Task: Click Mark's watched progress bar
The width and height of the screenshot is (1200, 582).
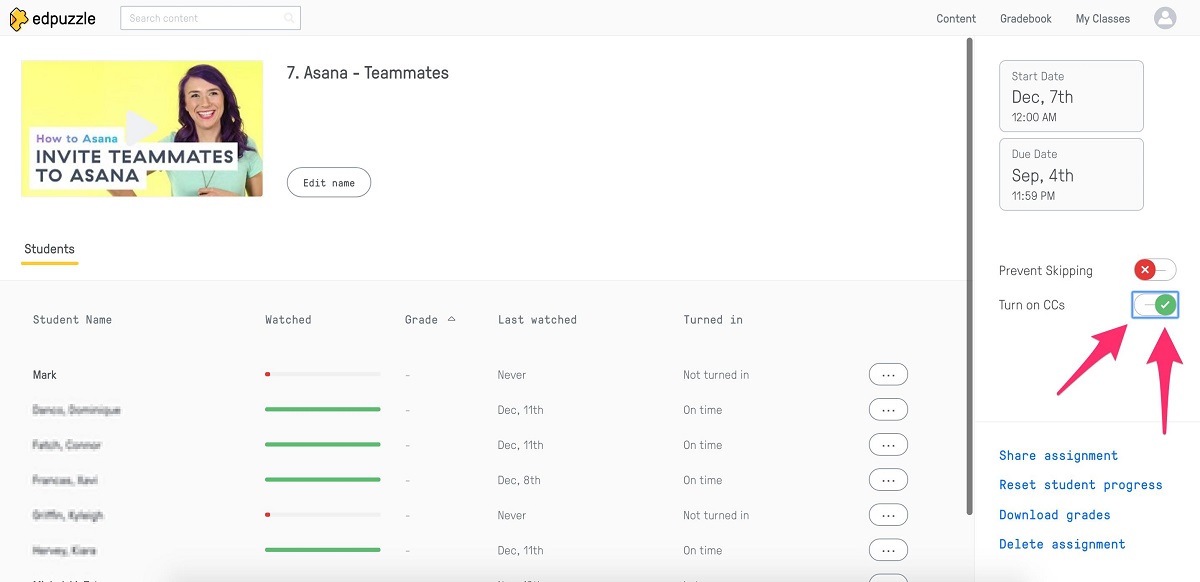Action: point(322,374)
